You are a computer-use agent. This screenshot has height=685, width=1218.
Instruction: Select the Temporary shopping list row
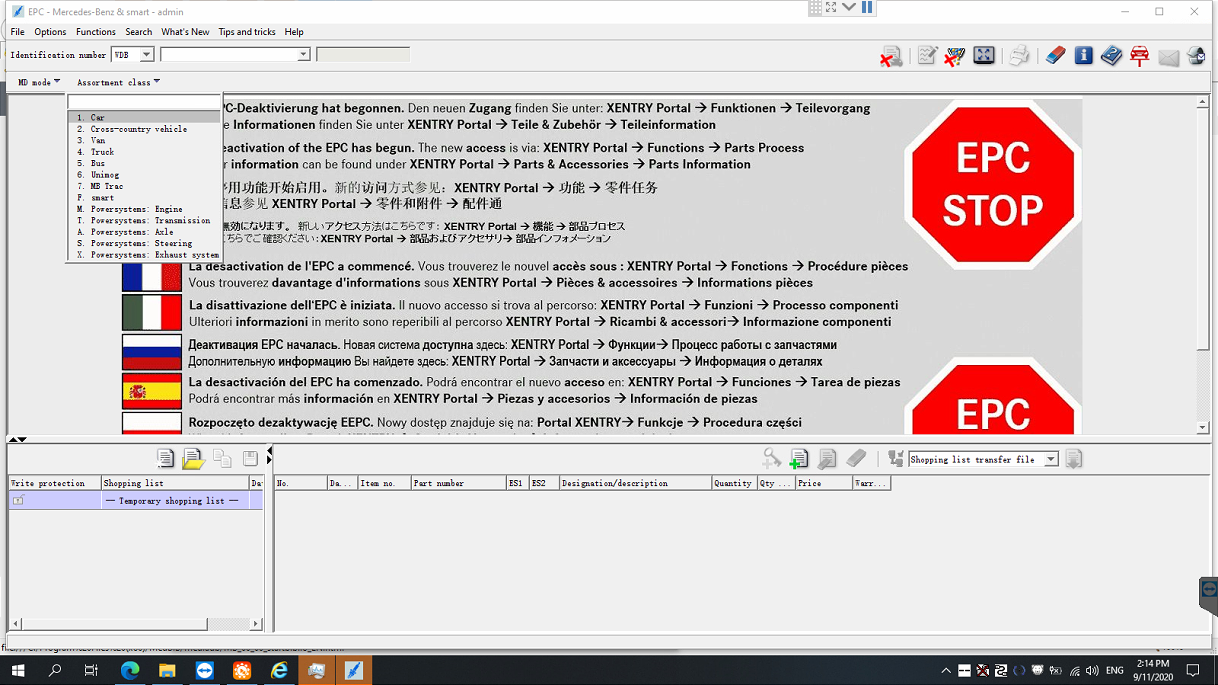point(136,500)
